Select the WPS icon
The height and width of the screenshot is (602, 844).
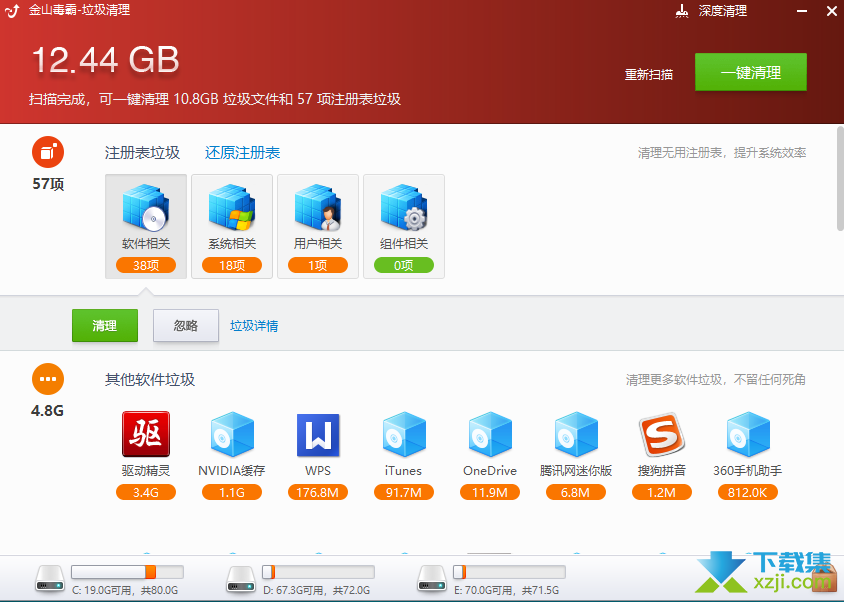coord(318,435)
